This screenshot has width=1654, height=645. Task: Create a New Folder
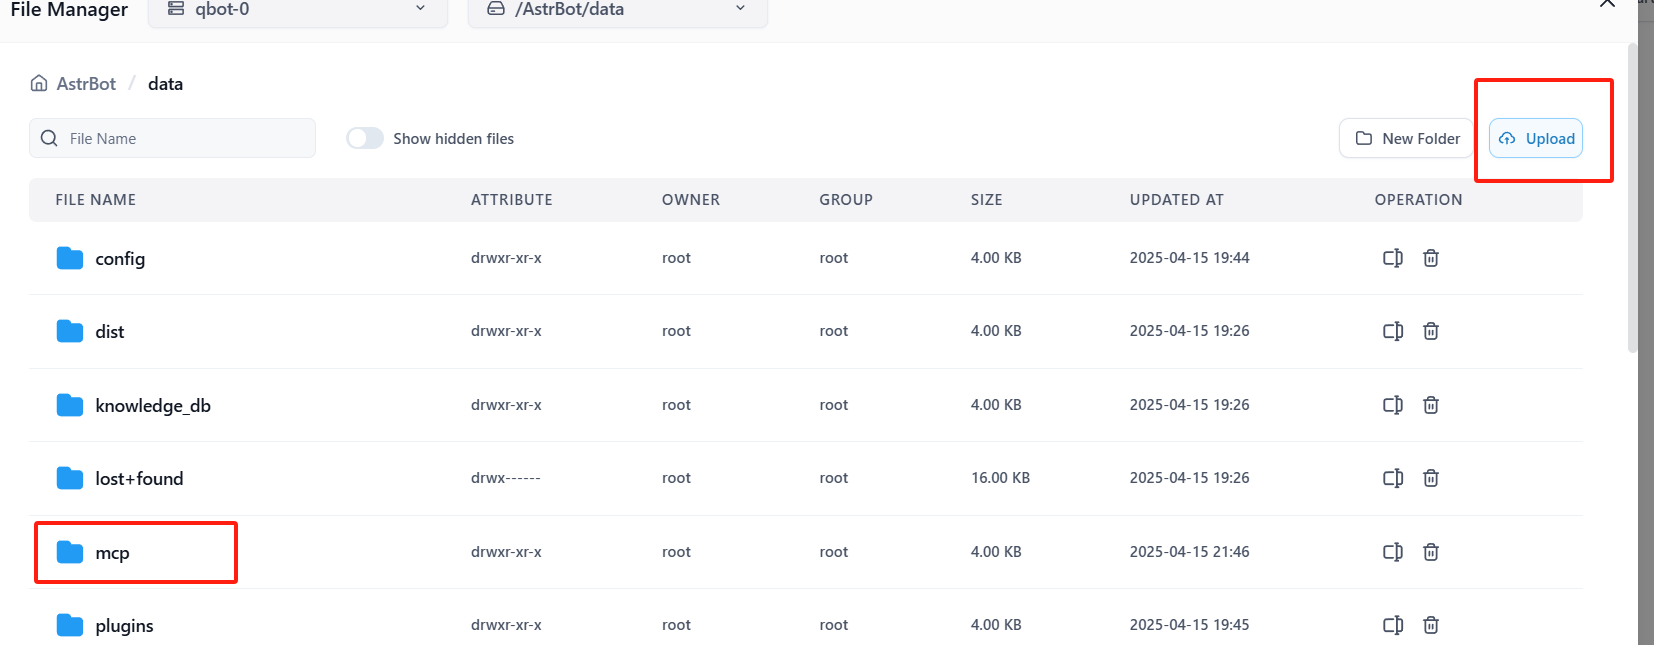click(x=1407, y=138)
